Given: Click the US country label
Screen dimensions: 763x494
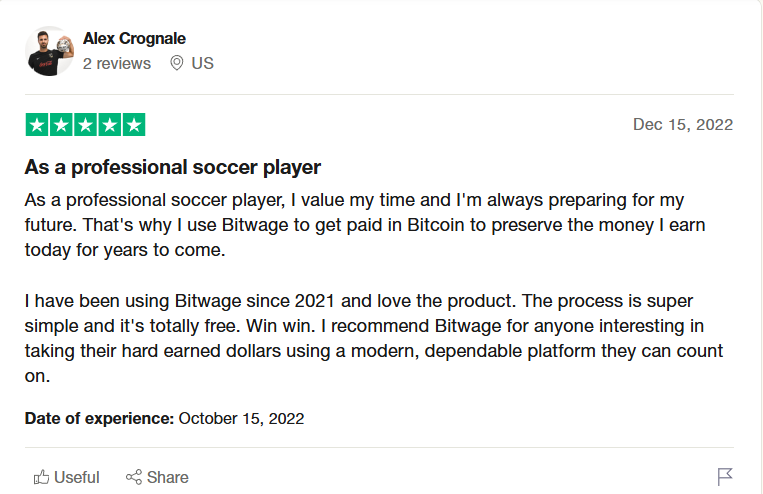Looking at the screenshot, I should point(203,63).
